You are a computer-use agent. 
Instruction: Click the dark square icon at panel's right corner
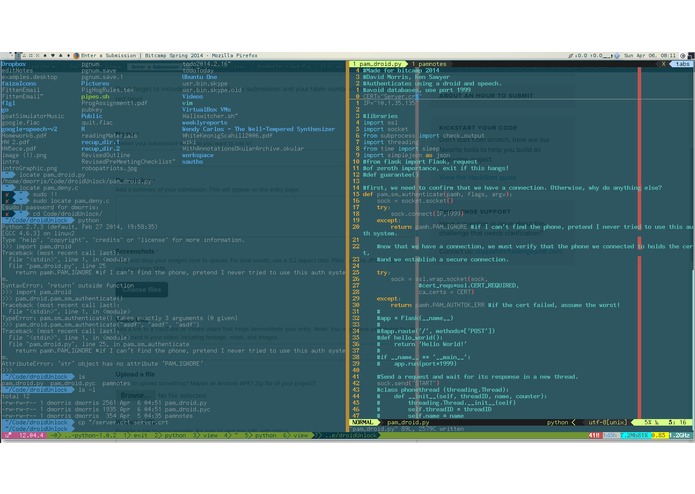(x=691, y=56)
